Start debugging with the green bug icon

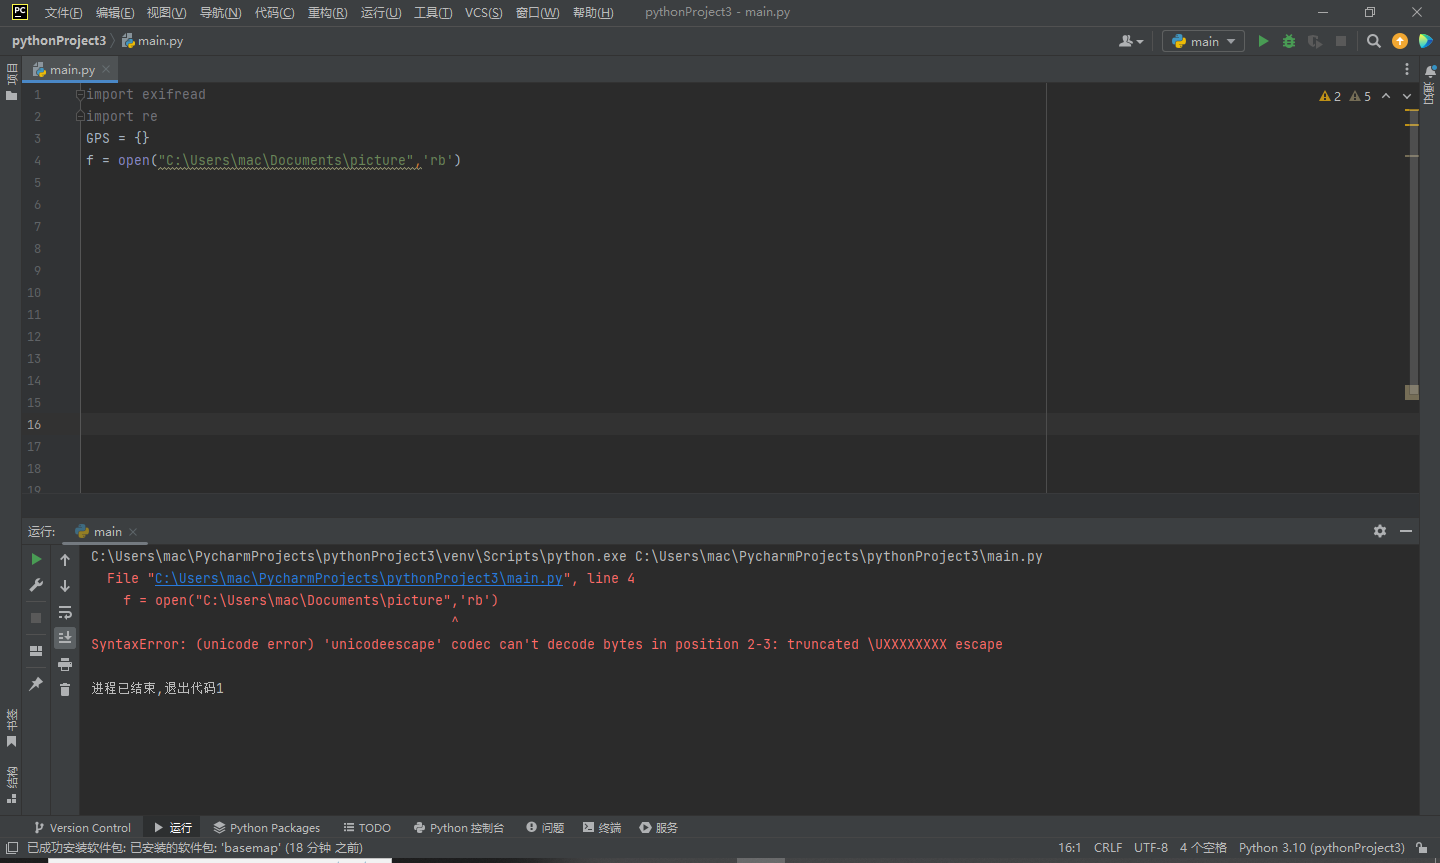pyautogui.click(x=1289, y=41)
